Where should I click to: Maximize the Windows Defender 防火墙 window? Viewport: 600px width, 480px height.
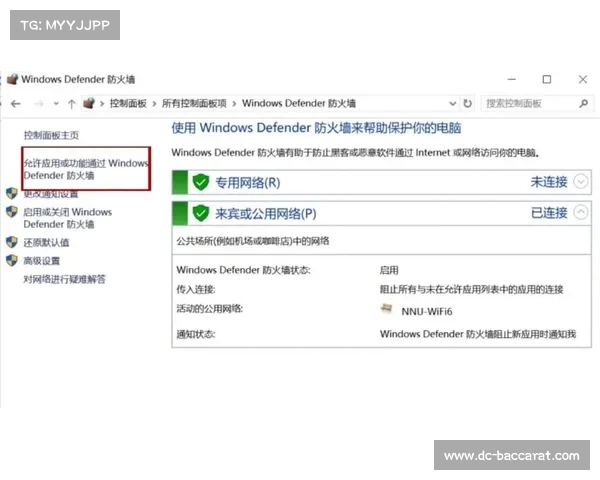pos(547,79)
